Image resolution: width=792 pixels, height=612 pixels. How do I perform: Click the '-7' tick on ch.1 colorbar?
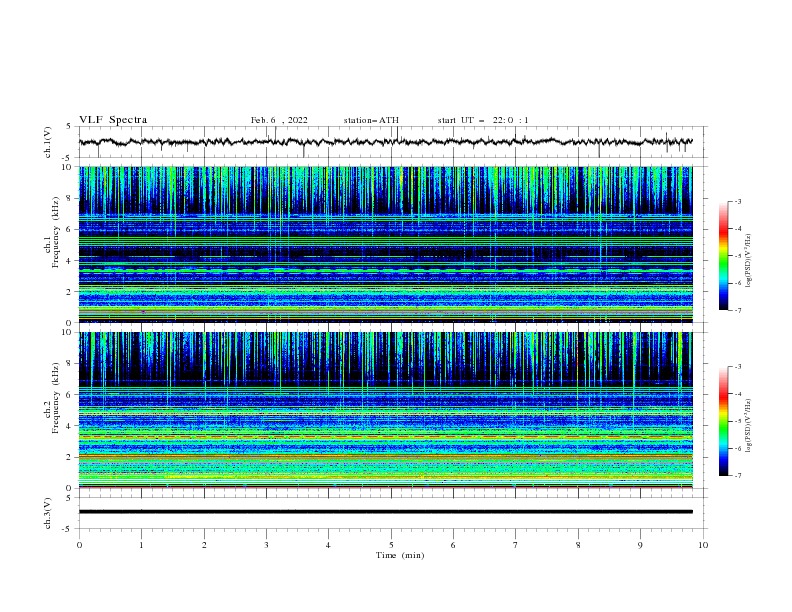737,310
